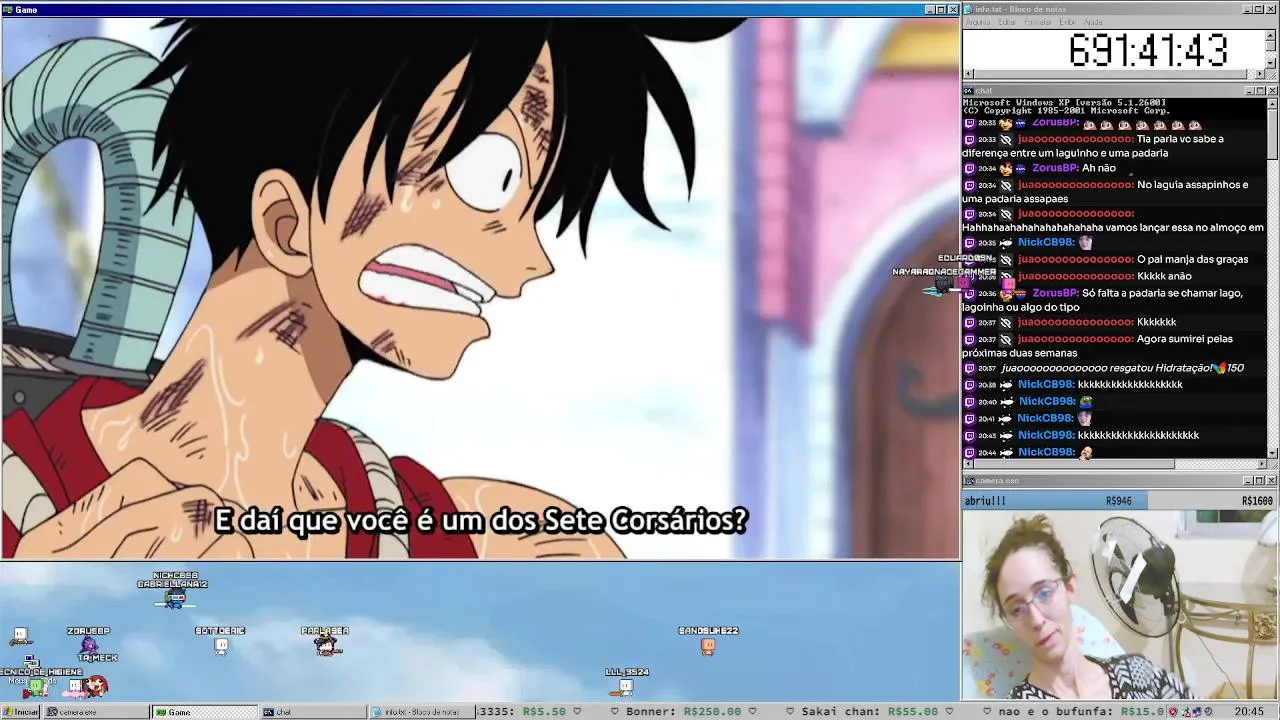Click the chat vertical scrollbar thumb
The image size is (1280, 720).
coord(1272,133)
